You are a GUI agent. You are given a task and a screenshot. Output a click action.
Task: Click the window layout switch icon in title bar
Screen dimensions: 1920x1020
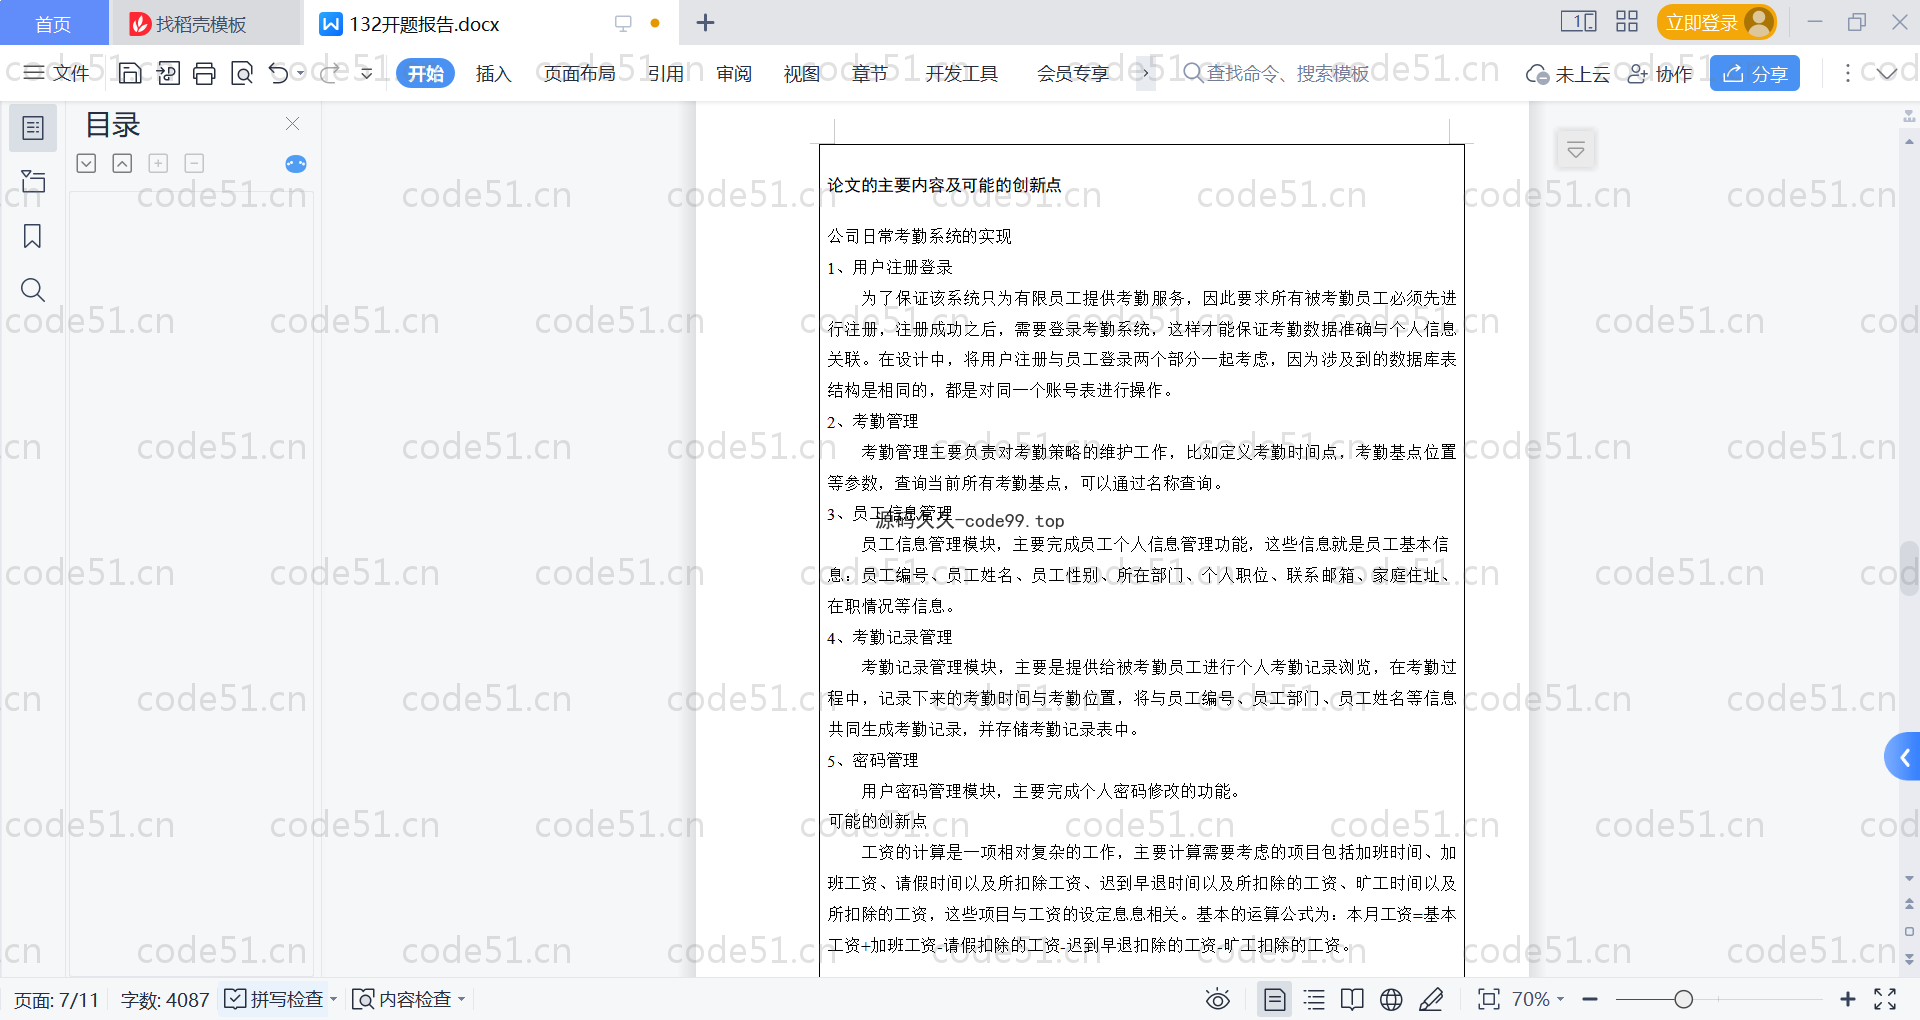click(1579, 21)
